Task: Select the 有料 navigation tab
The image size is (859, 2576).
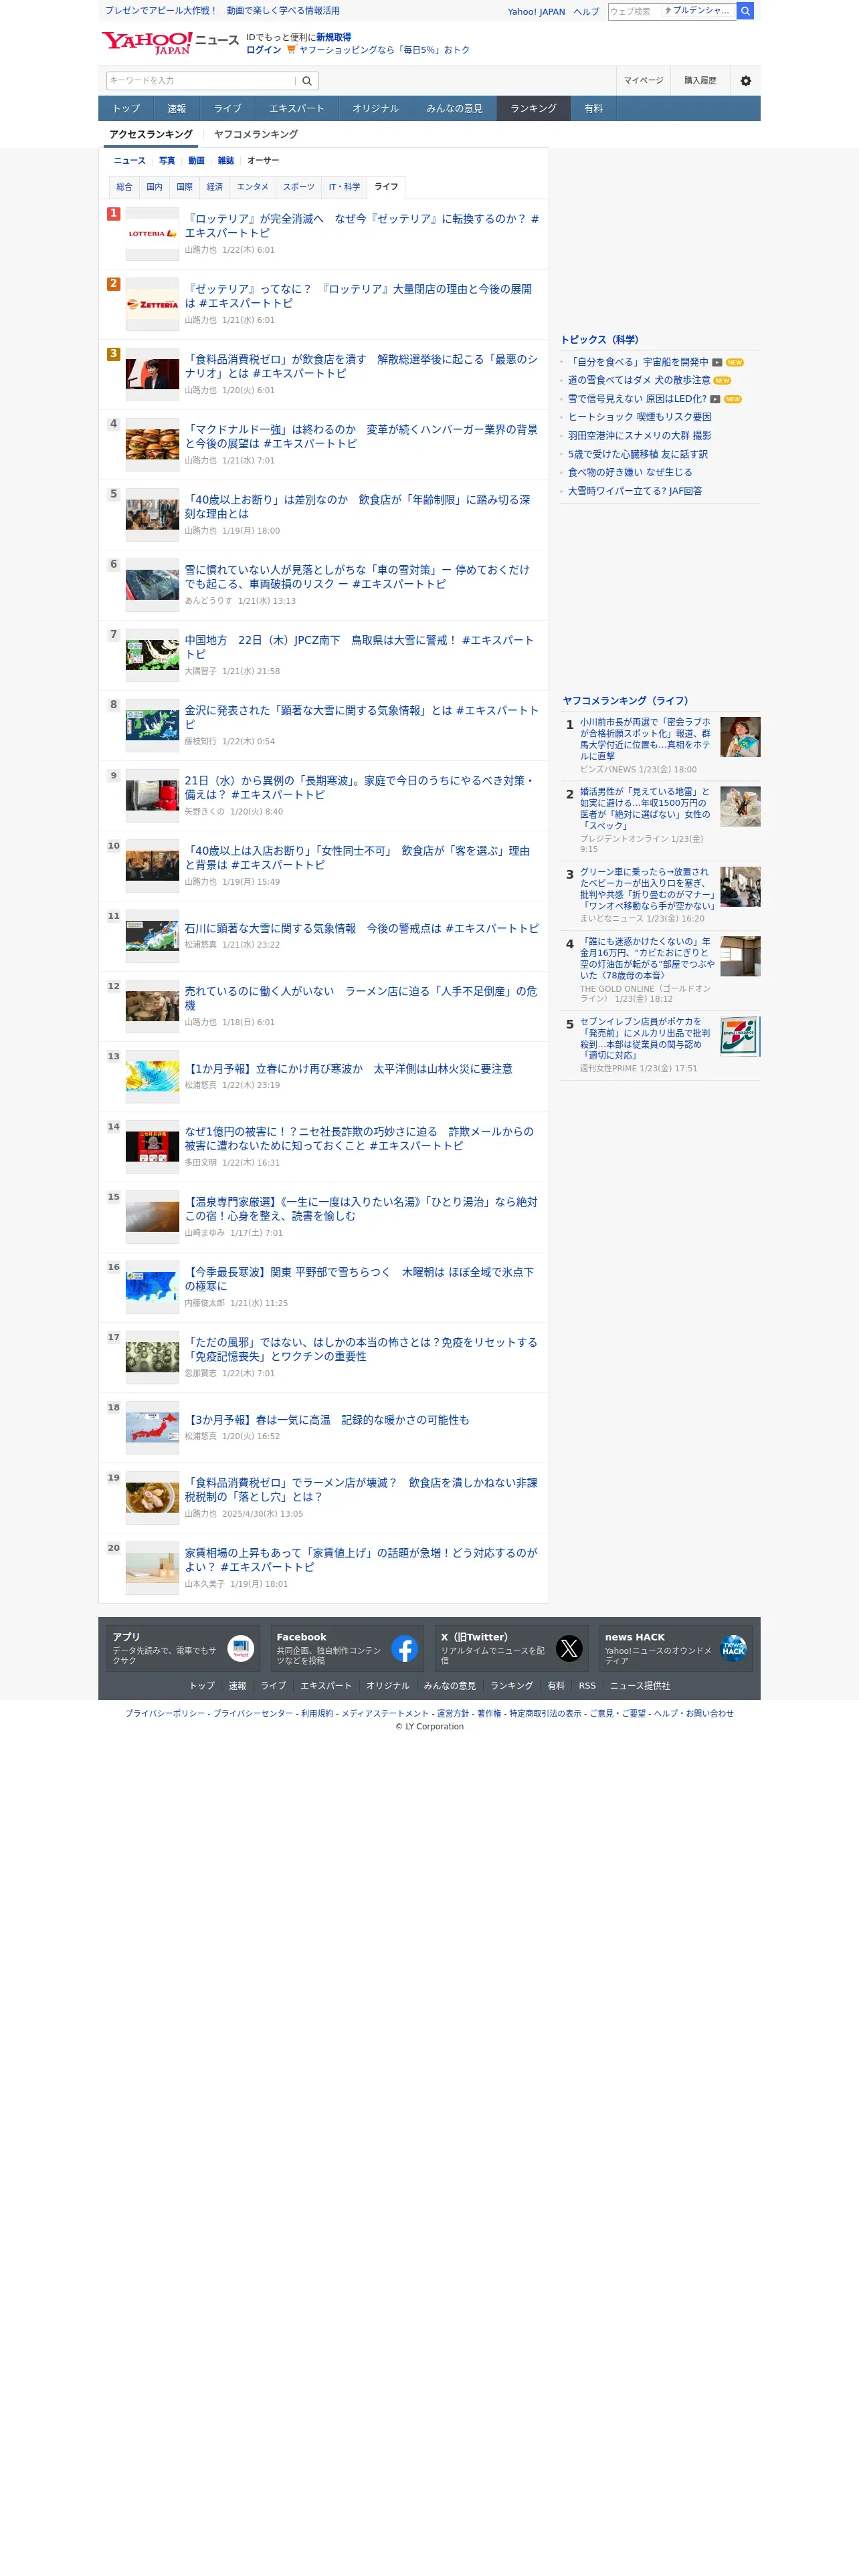Action: pos(594,108)
